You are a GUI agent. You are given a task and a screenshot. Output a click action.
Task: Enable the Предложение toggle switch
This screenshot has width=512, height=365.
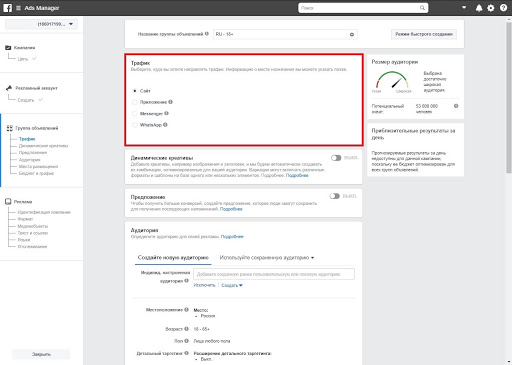click(335, 196)
